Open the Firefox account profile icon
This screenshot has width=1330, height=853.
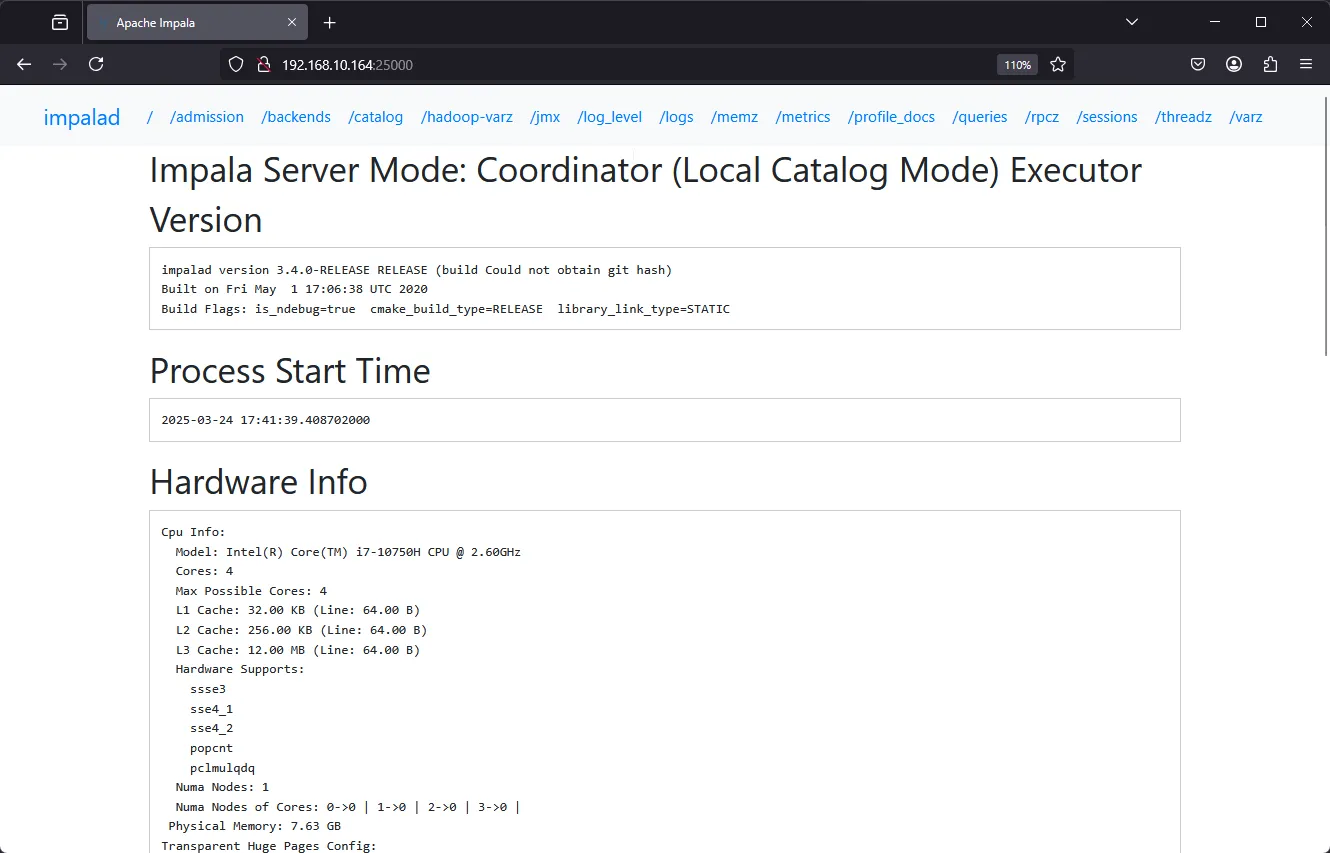click(x=1234, y=64)
